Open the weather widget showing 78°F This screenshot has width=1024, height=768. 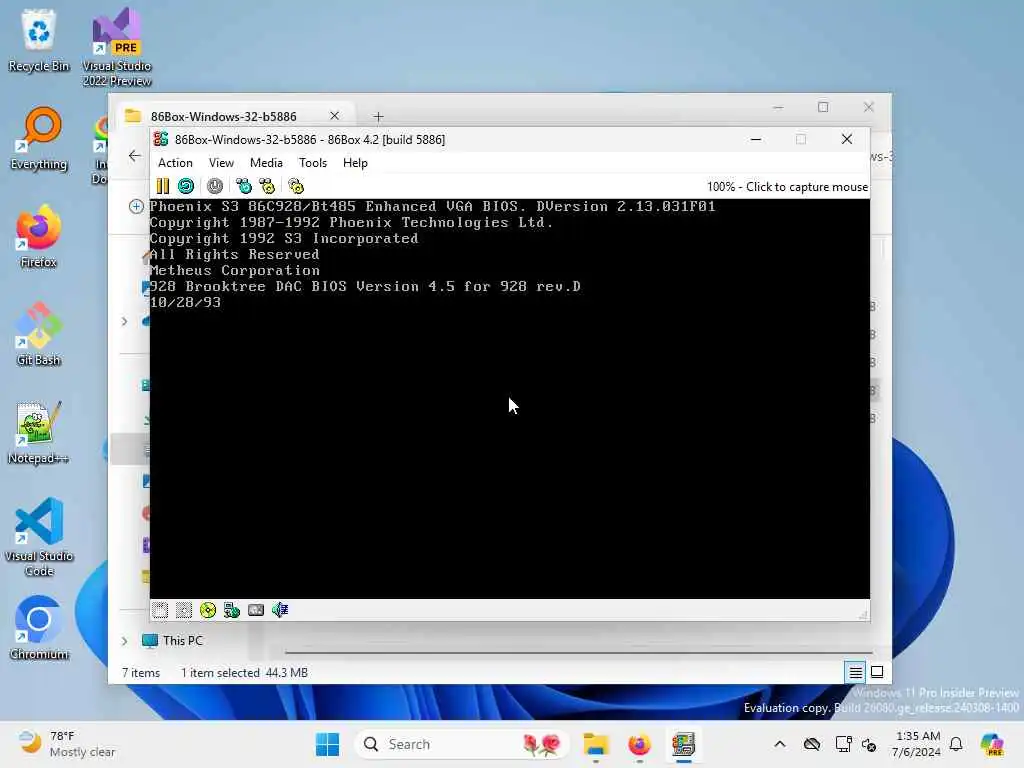(x=66, y=744)
